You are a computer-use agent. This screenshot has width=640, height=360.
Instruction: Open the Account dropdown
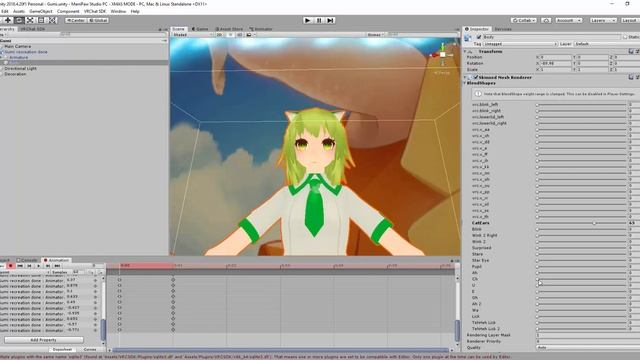(x=568, y=20)
